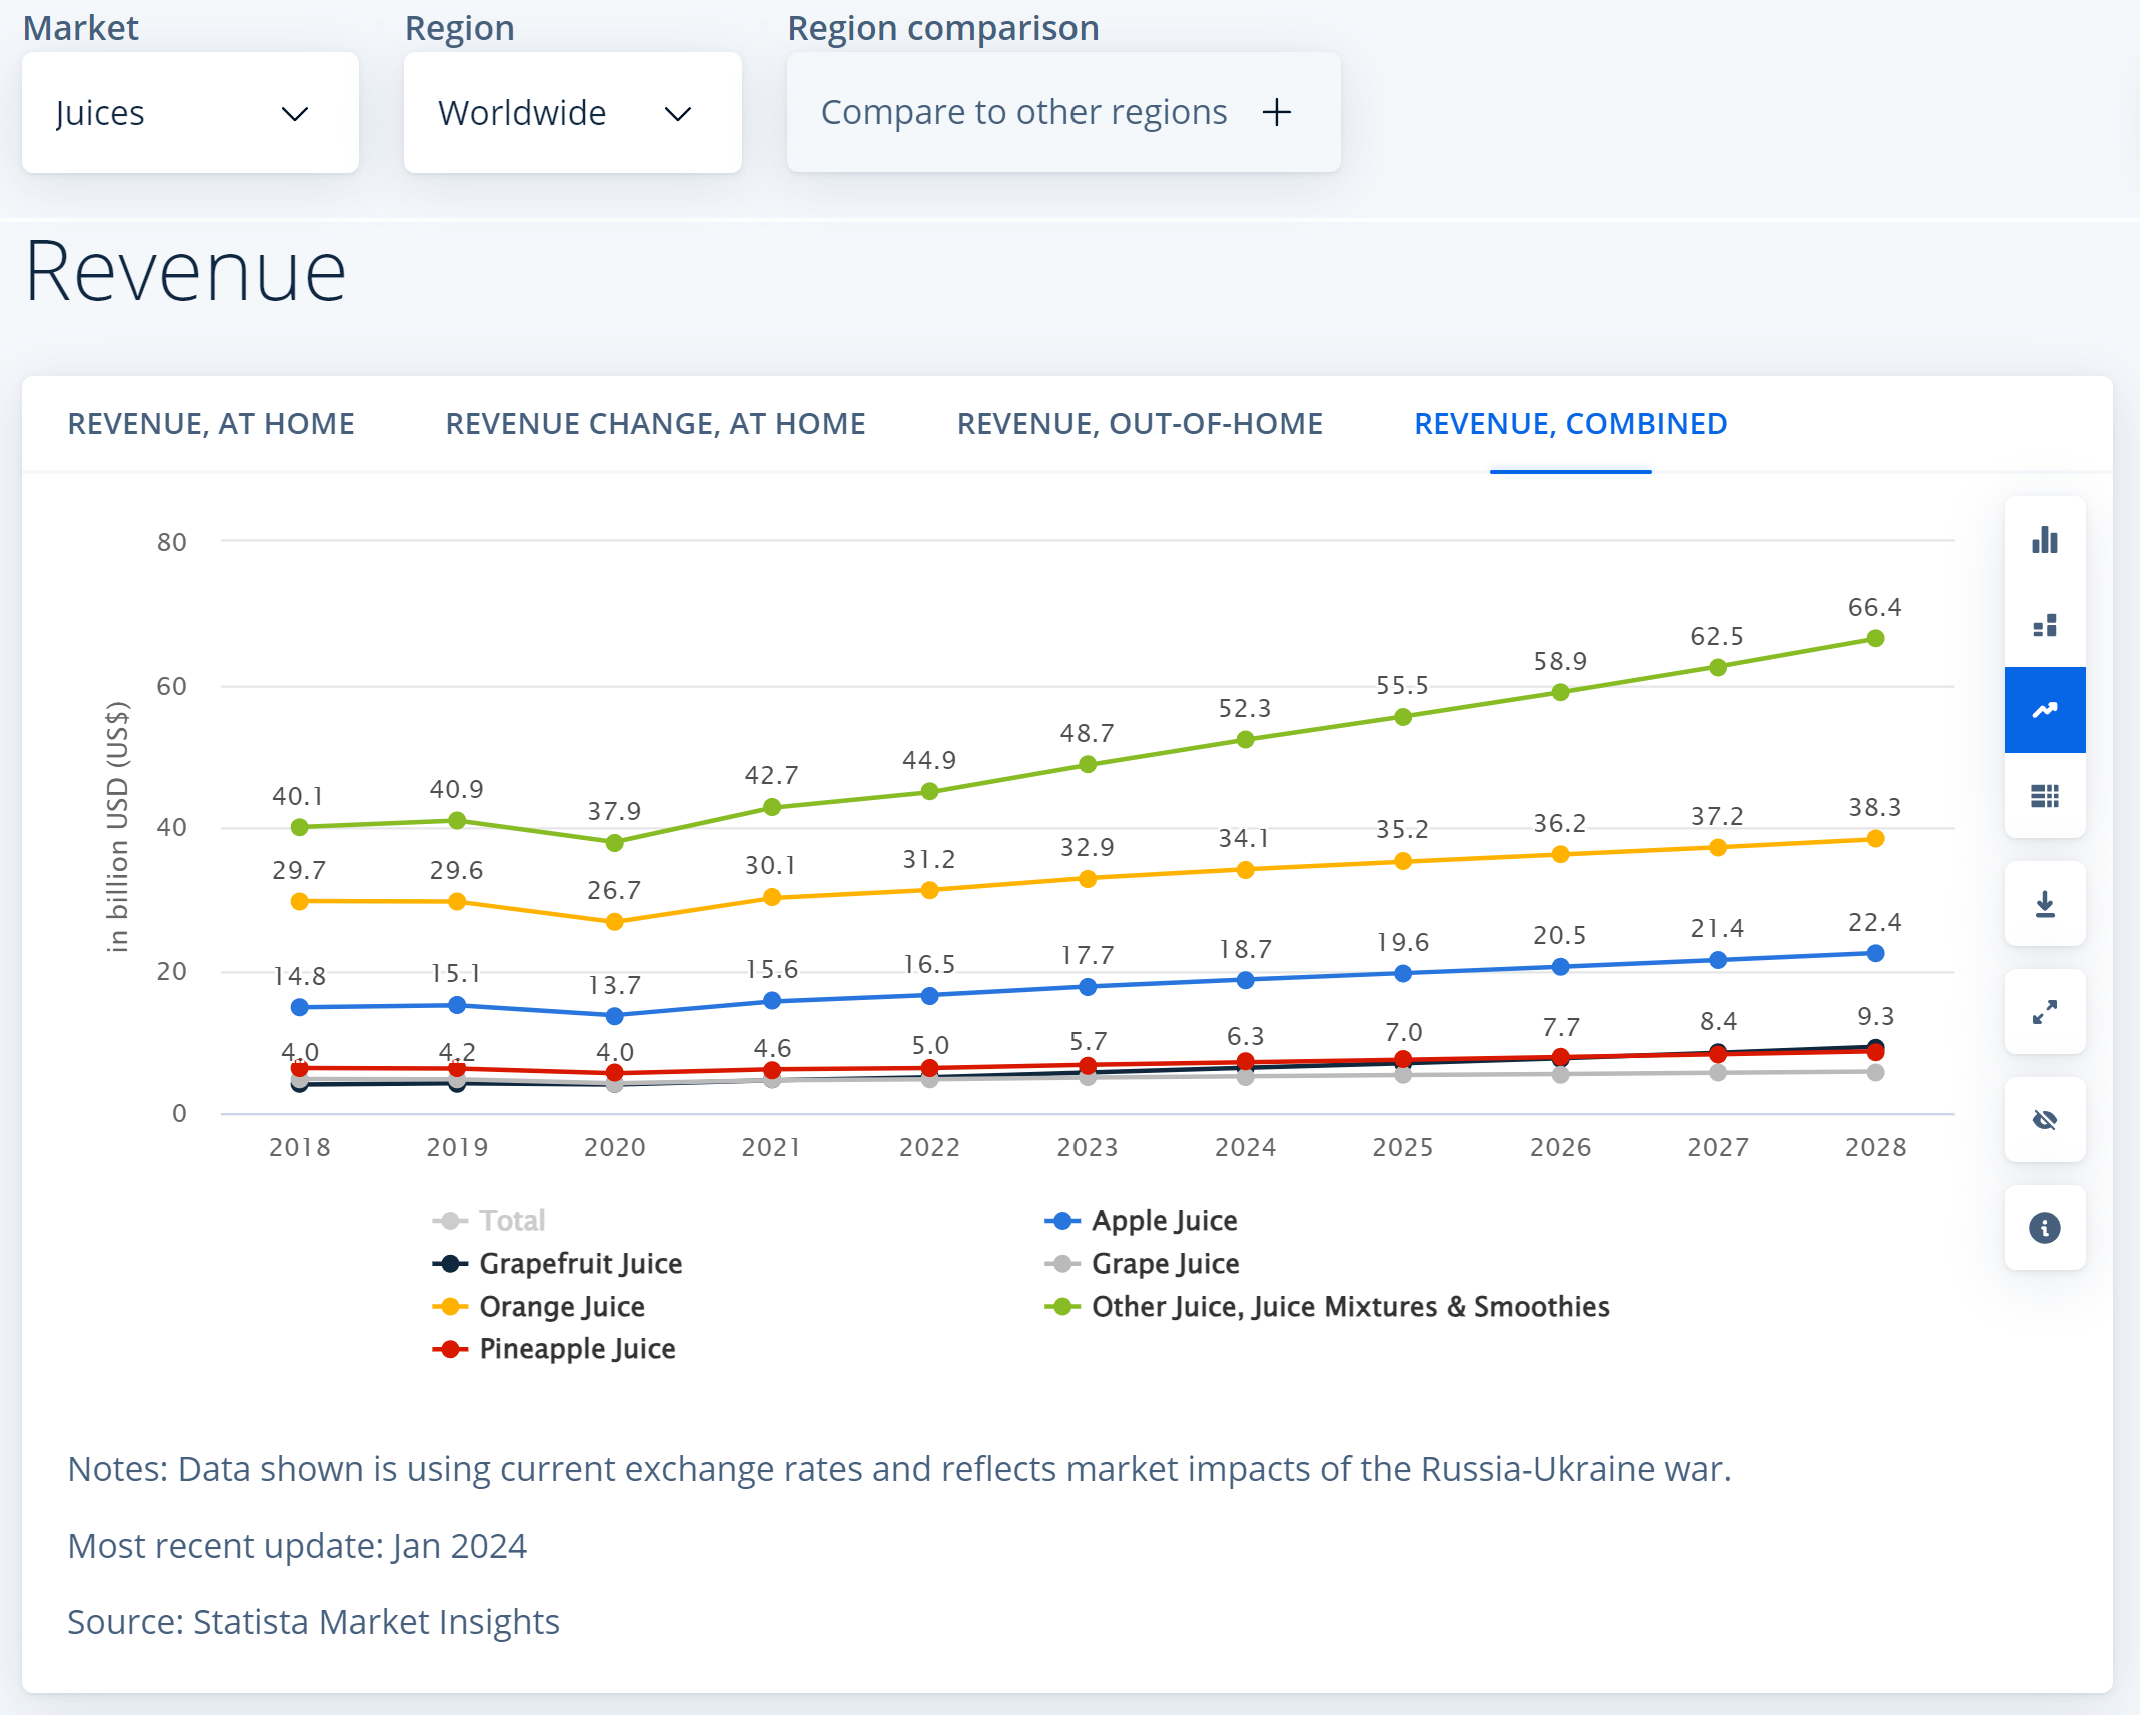Toggle Pineapple Juice red legend marker
The height and width of the screenshot is (1715, 2140).
point(450,1350)
